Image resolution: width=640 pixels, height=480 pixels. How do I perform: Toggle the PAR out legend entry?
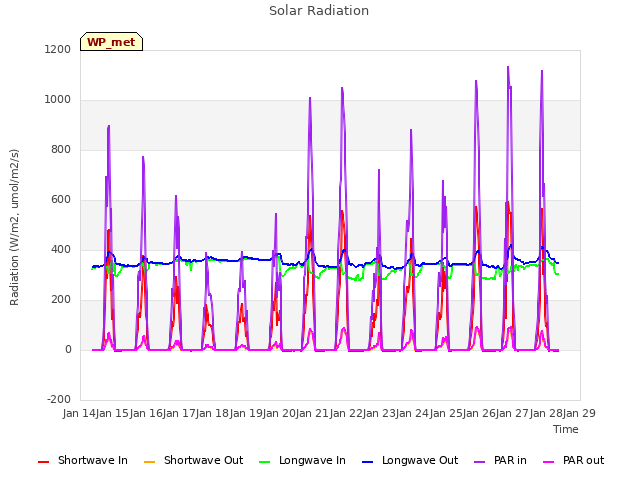(573, 460)
